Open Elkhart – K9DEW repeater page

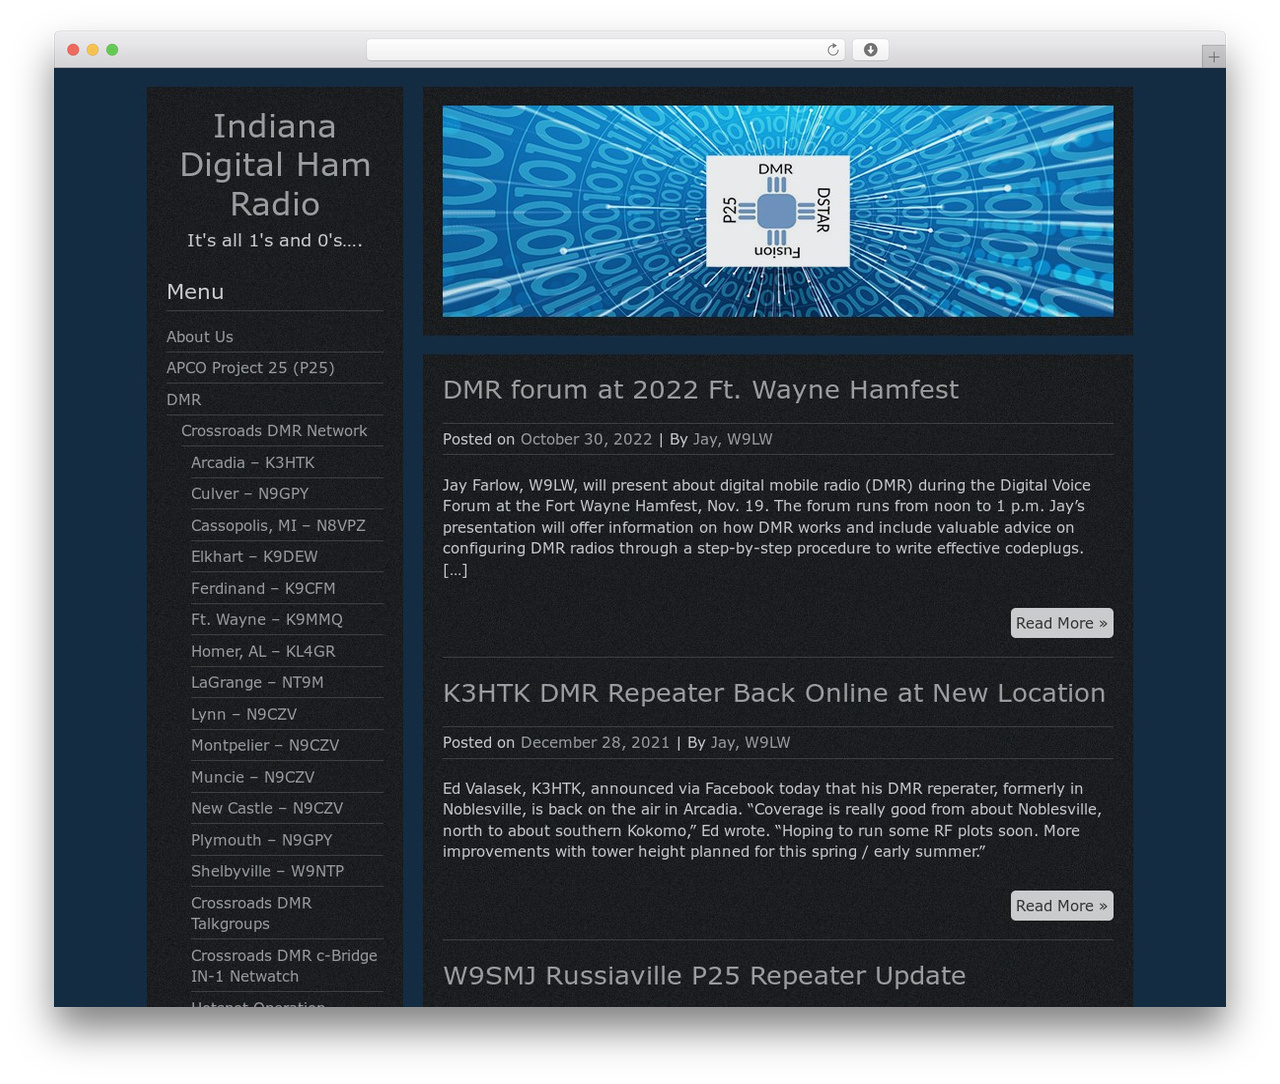(x=254, y=557)
